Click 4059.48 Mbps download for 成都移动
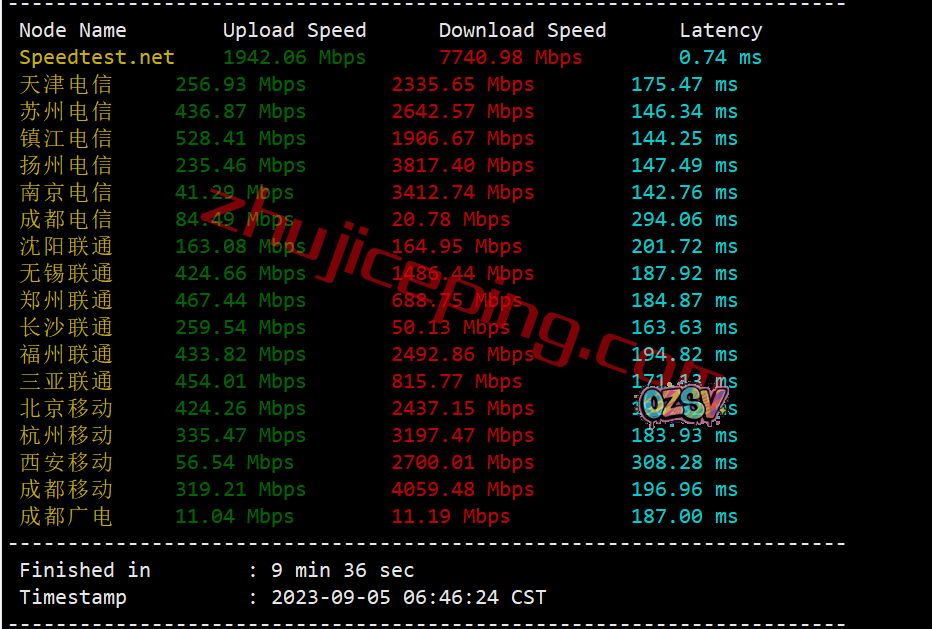The width and height of the screenshot is (932, 629). click(x=462, y=489)
